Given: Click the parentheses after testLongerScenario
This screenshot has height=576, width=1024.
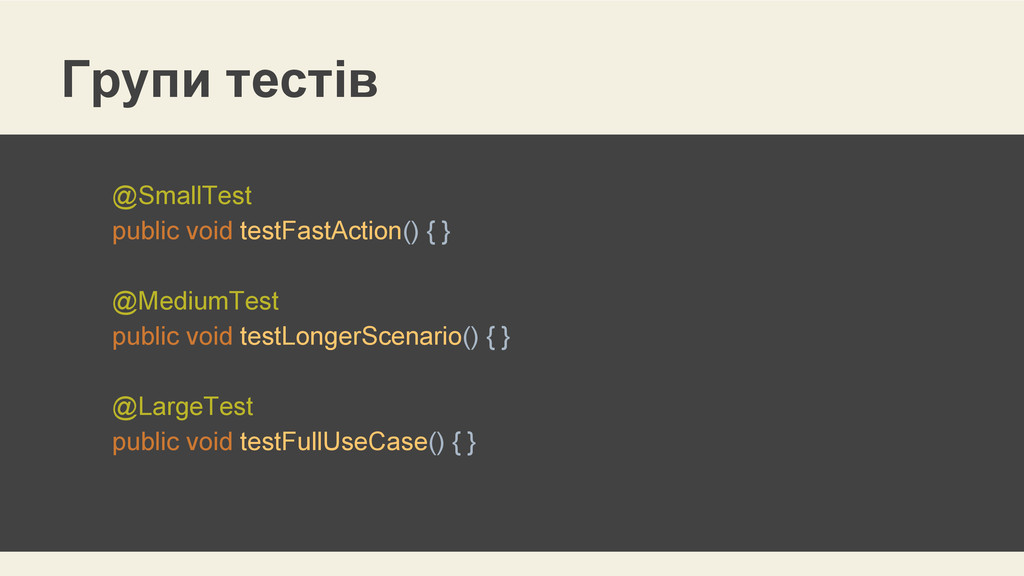Looking at the screenshot, I should coord(470,337).
